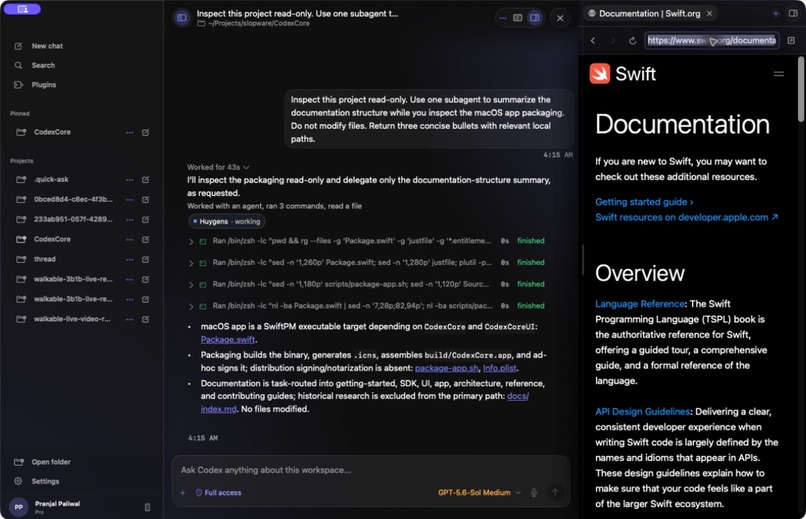Open options for the thread project
The height and width of the screenshot is (519, 806).
pos(130,260)
